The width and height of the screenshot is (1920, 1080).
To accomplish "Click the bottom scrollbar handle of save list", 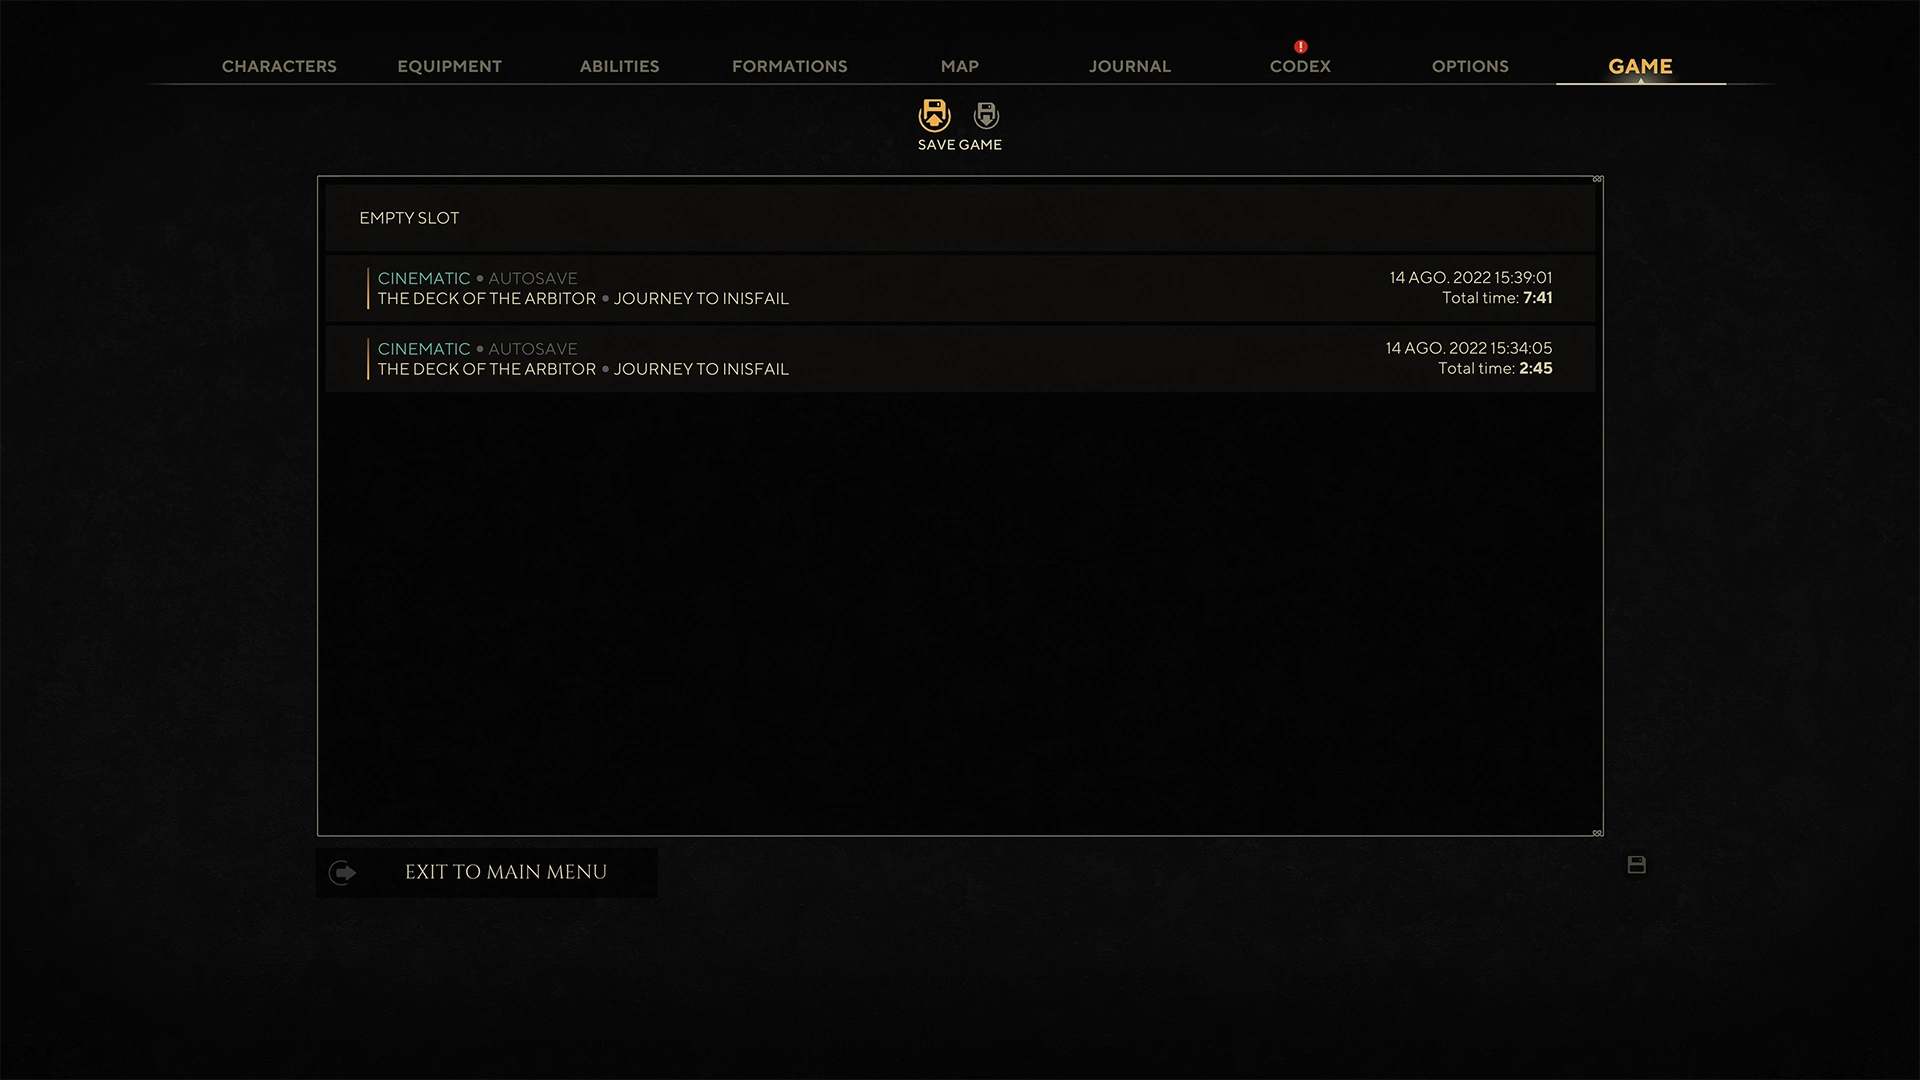I will coord(1598,832).
